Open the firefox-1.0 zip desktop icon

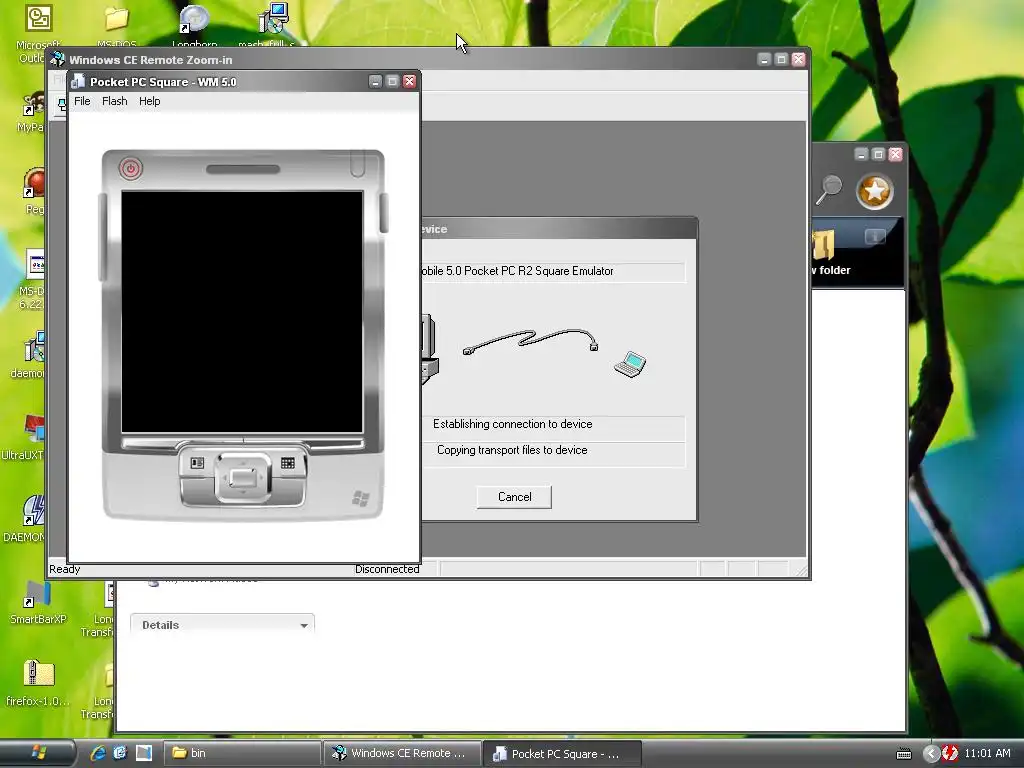click(x=38, y=683)
